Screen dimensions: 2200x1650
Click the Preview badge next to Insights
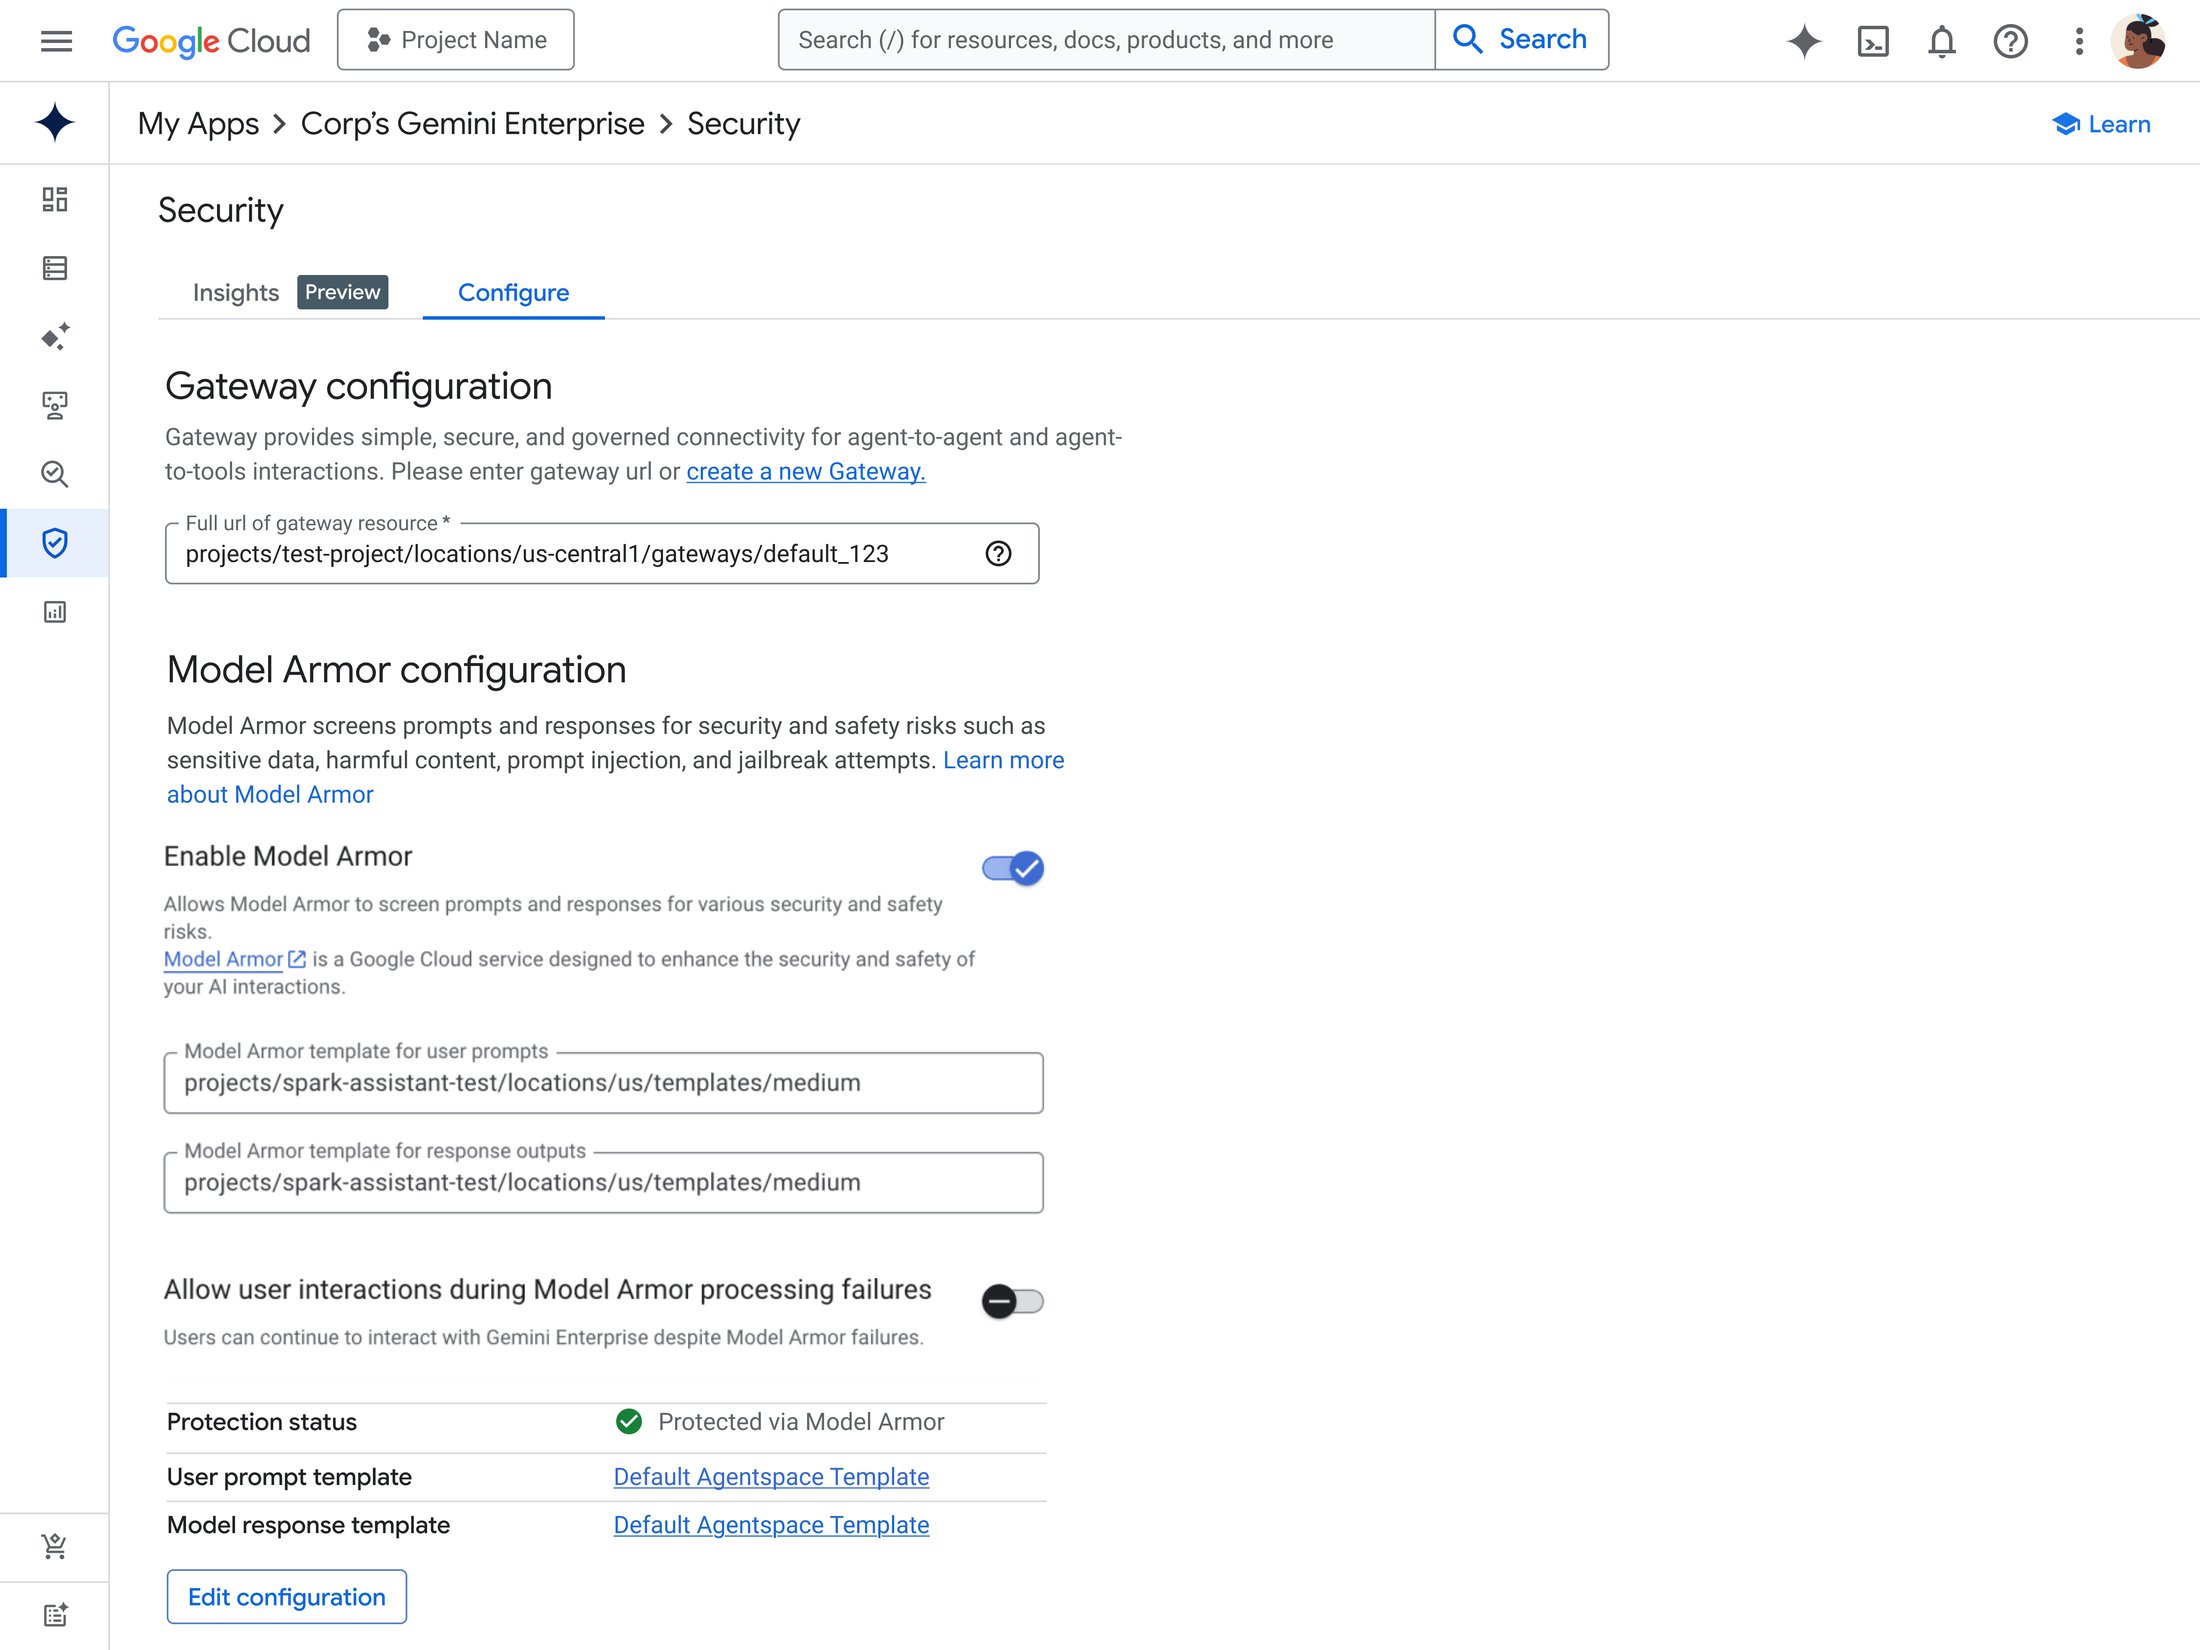click(343, 292)
